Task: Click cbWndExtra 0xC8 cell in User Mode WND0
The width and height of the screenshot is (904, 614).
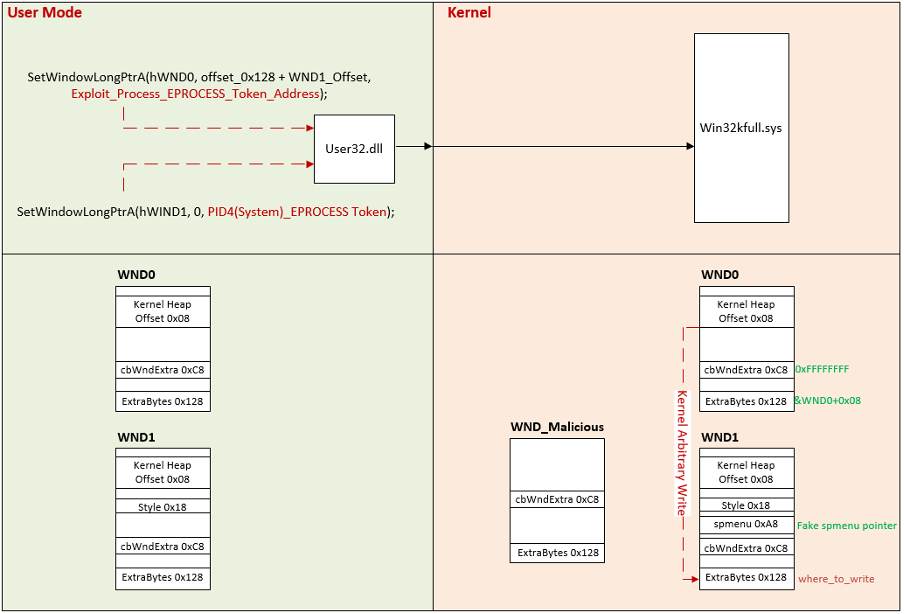Action: point(162,370)
